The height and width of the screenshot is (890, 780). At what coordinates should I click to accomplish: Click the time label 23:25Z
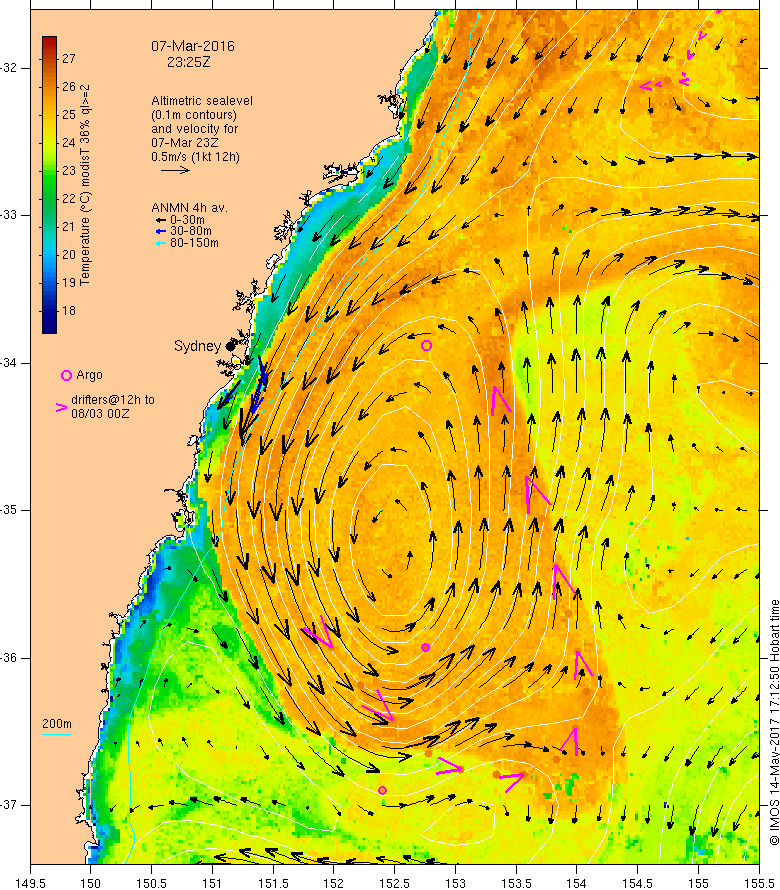point(188,62)
